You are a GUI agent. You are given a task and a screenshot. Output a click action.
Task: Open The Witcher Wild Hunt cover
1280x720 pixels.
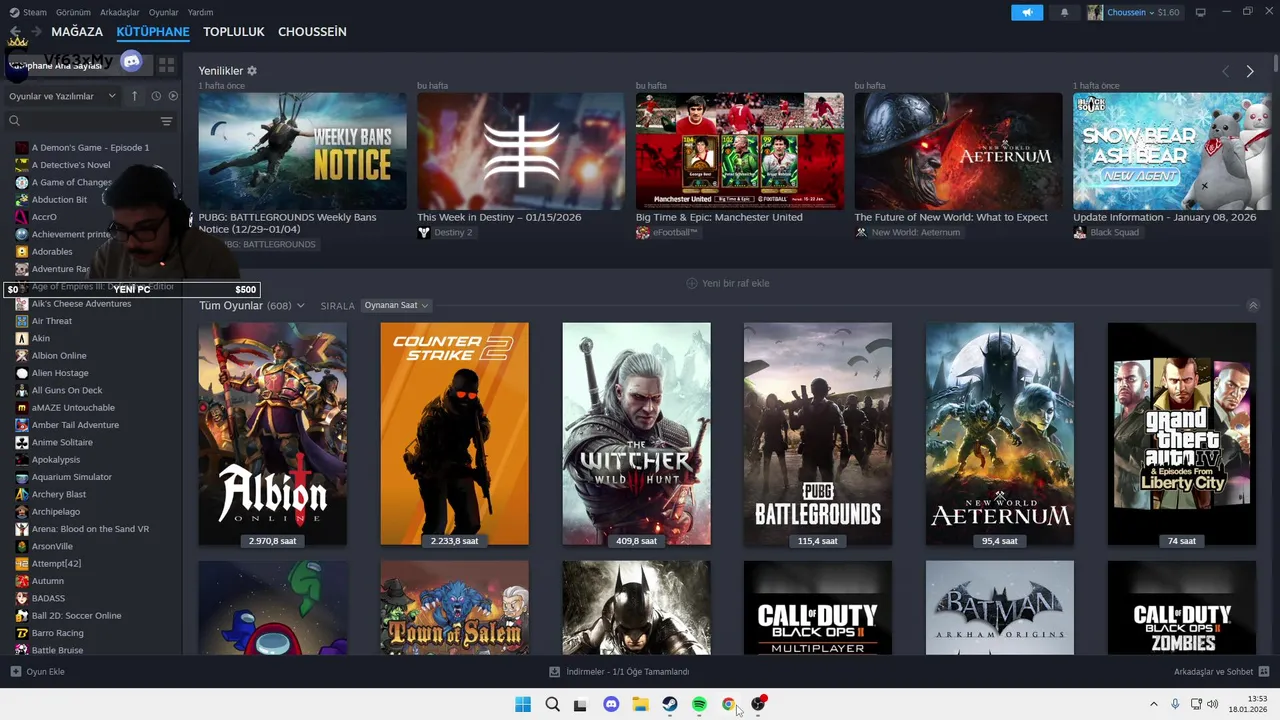[637, 434]
